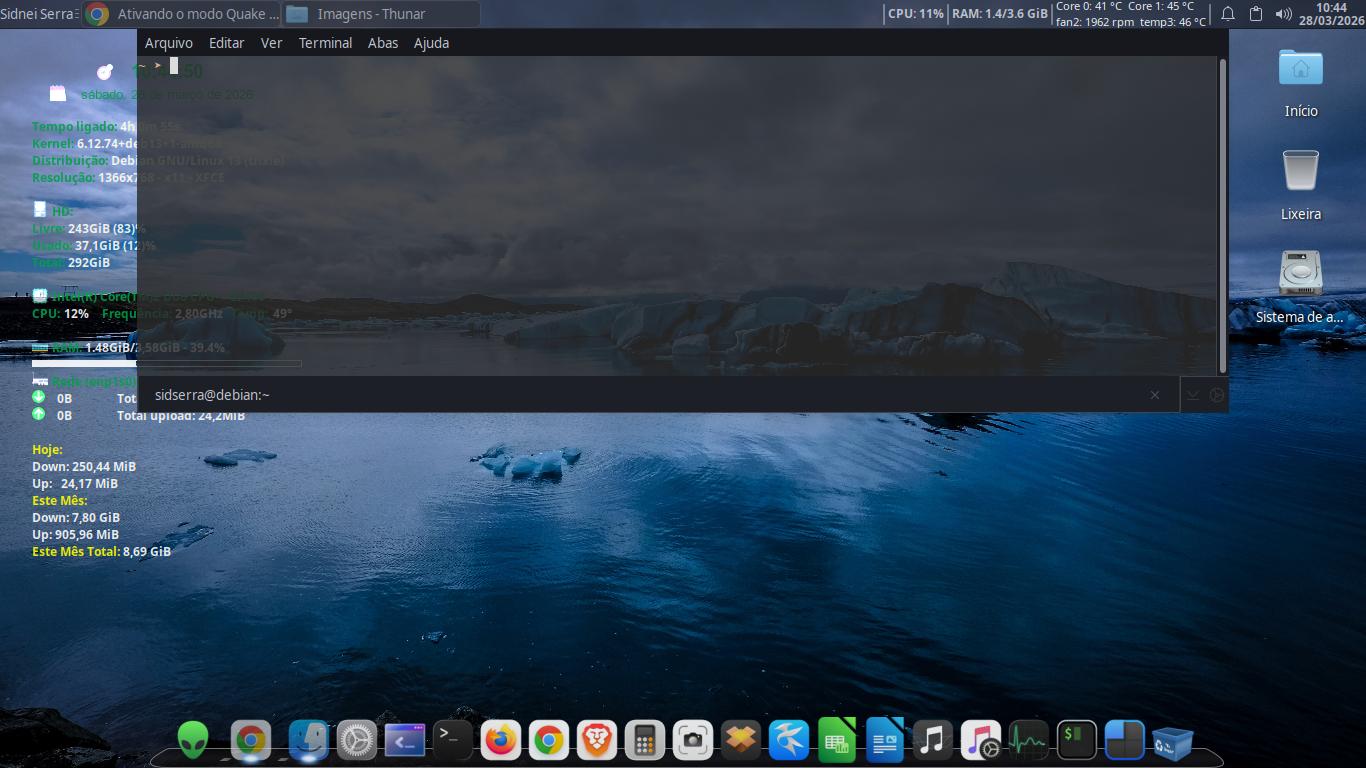Open the recycle bin in the dock
This screenshot has width=1366, height=768.
pos(1172,741)
